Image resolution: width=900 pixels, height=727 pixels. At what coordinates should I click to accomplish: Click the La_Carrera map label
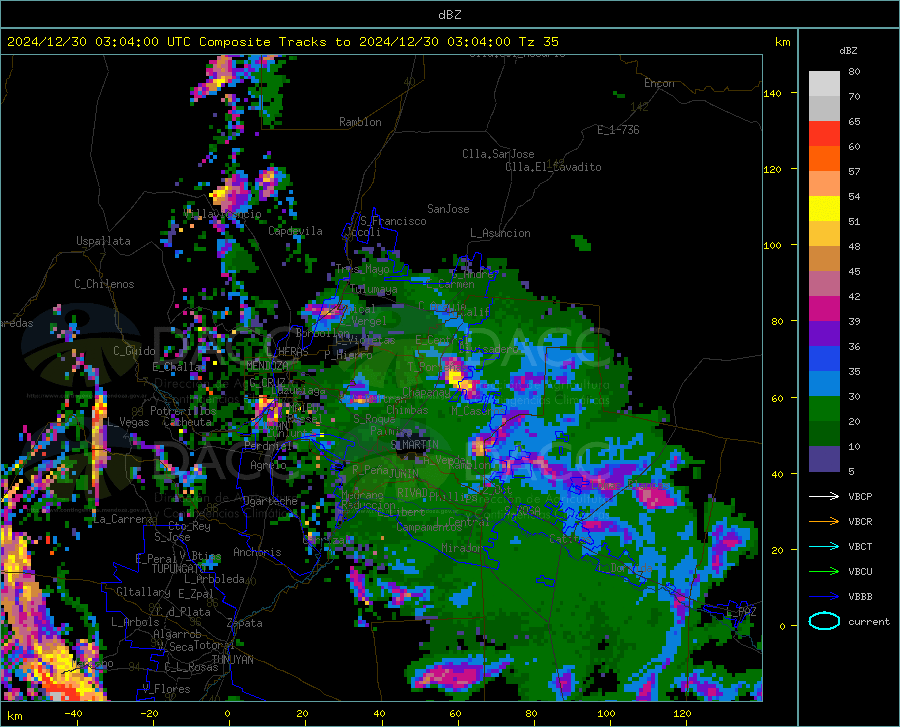123,519
